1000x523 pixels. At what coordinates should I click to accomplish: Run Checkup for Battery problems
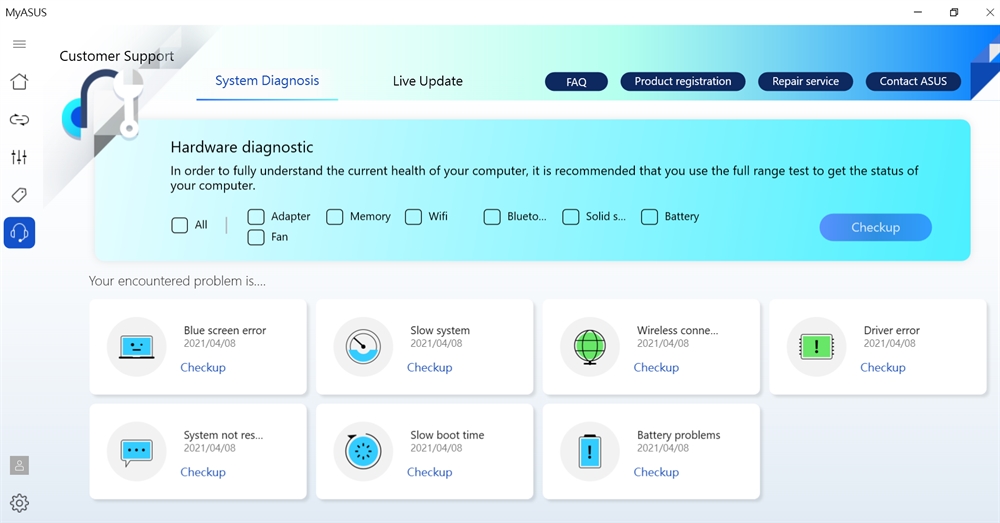click(656, 472)
